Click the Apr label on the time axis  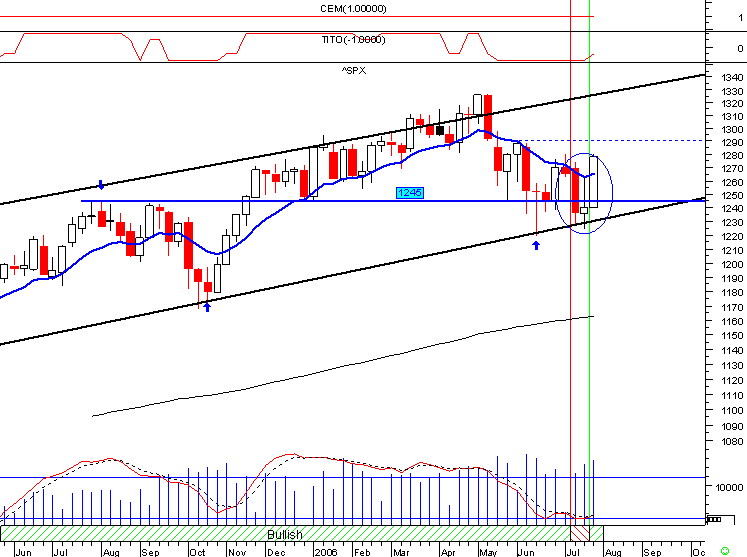(x=448, y=552)
